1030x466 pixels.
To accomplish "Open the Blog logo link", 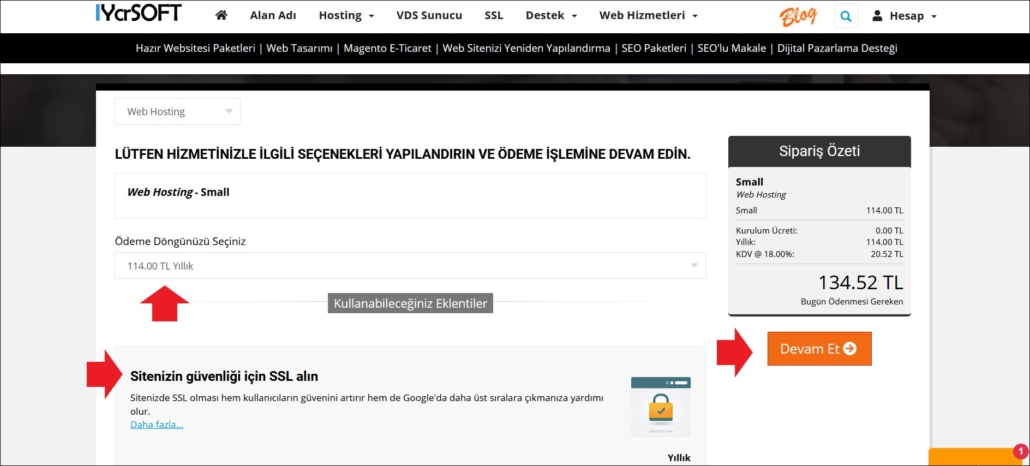I will 798,16.
